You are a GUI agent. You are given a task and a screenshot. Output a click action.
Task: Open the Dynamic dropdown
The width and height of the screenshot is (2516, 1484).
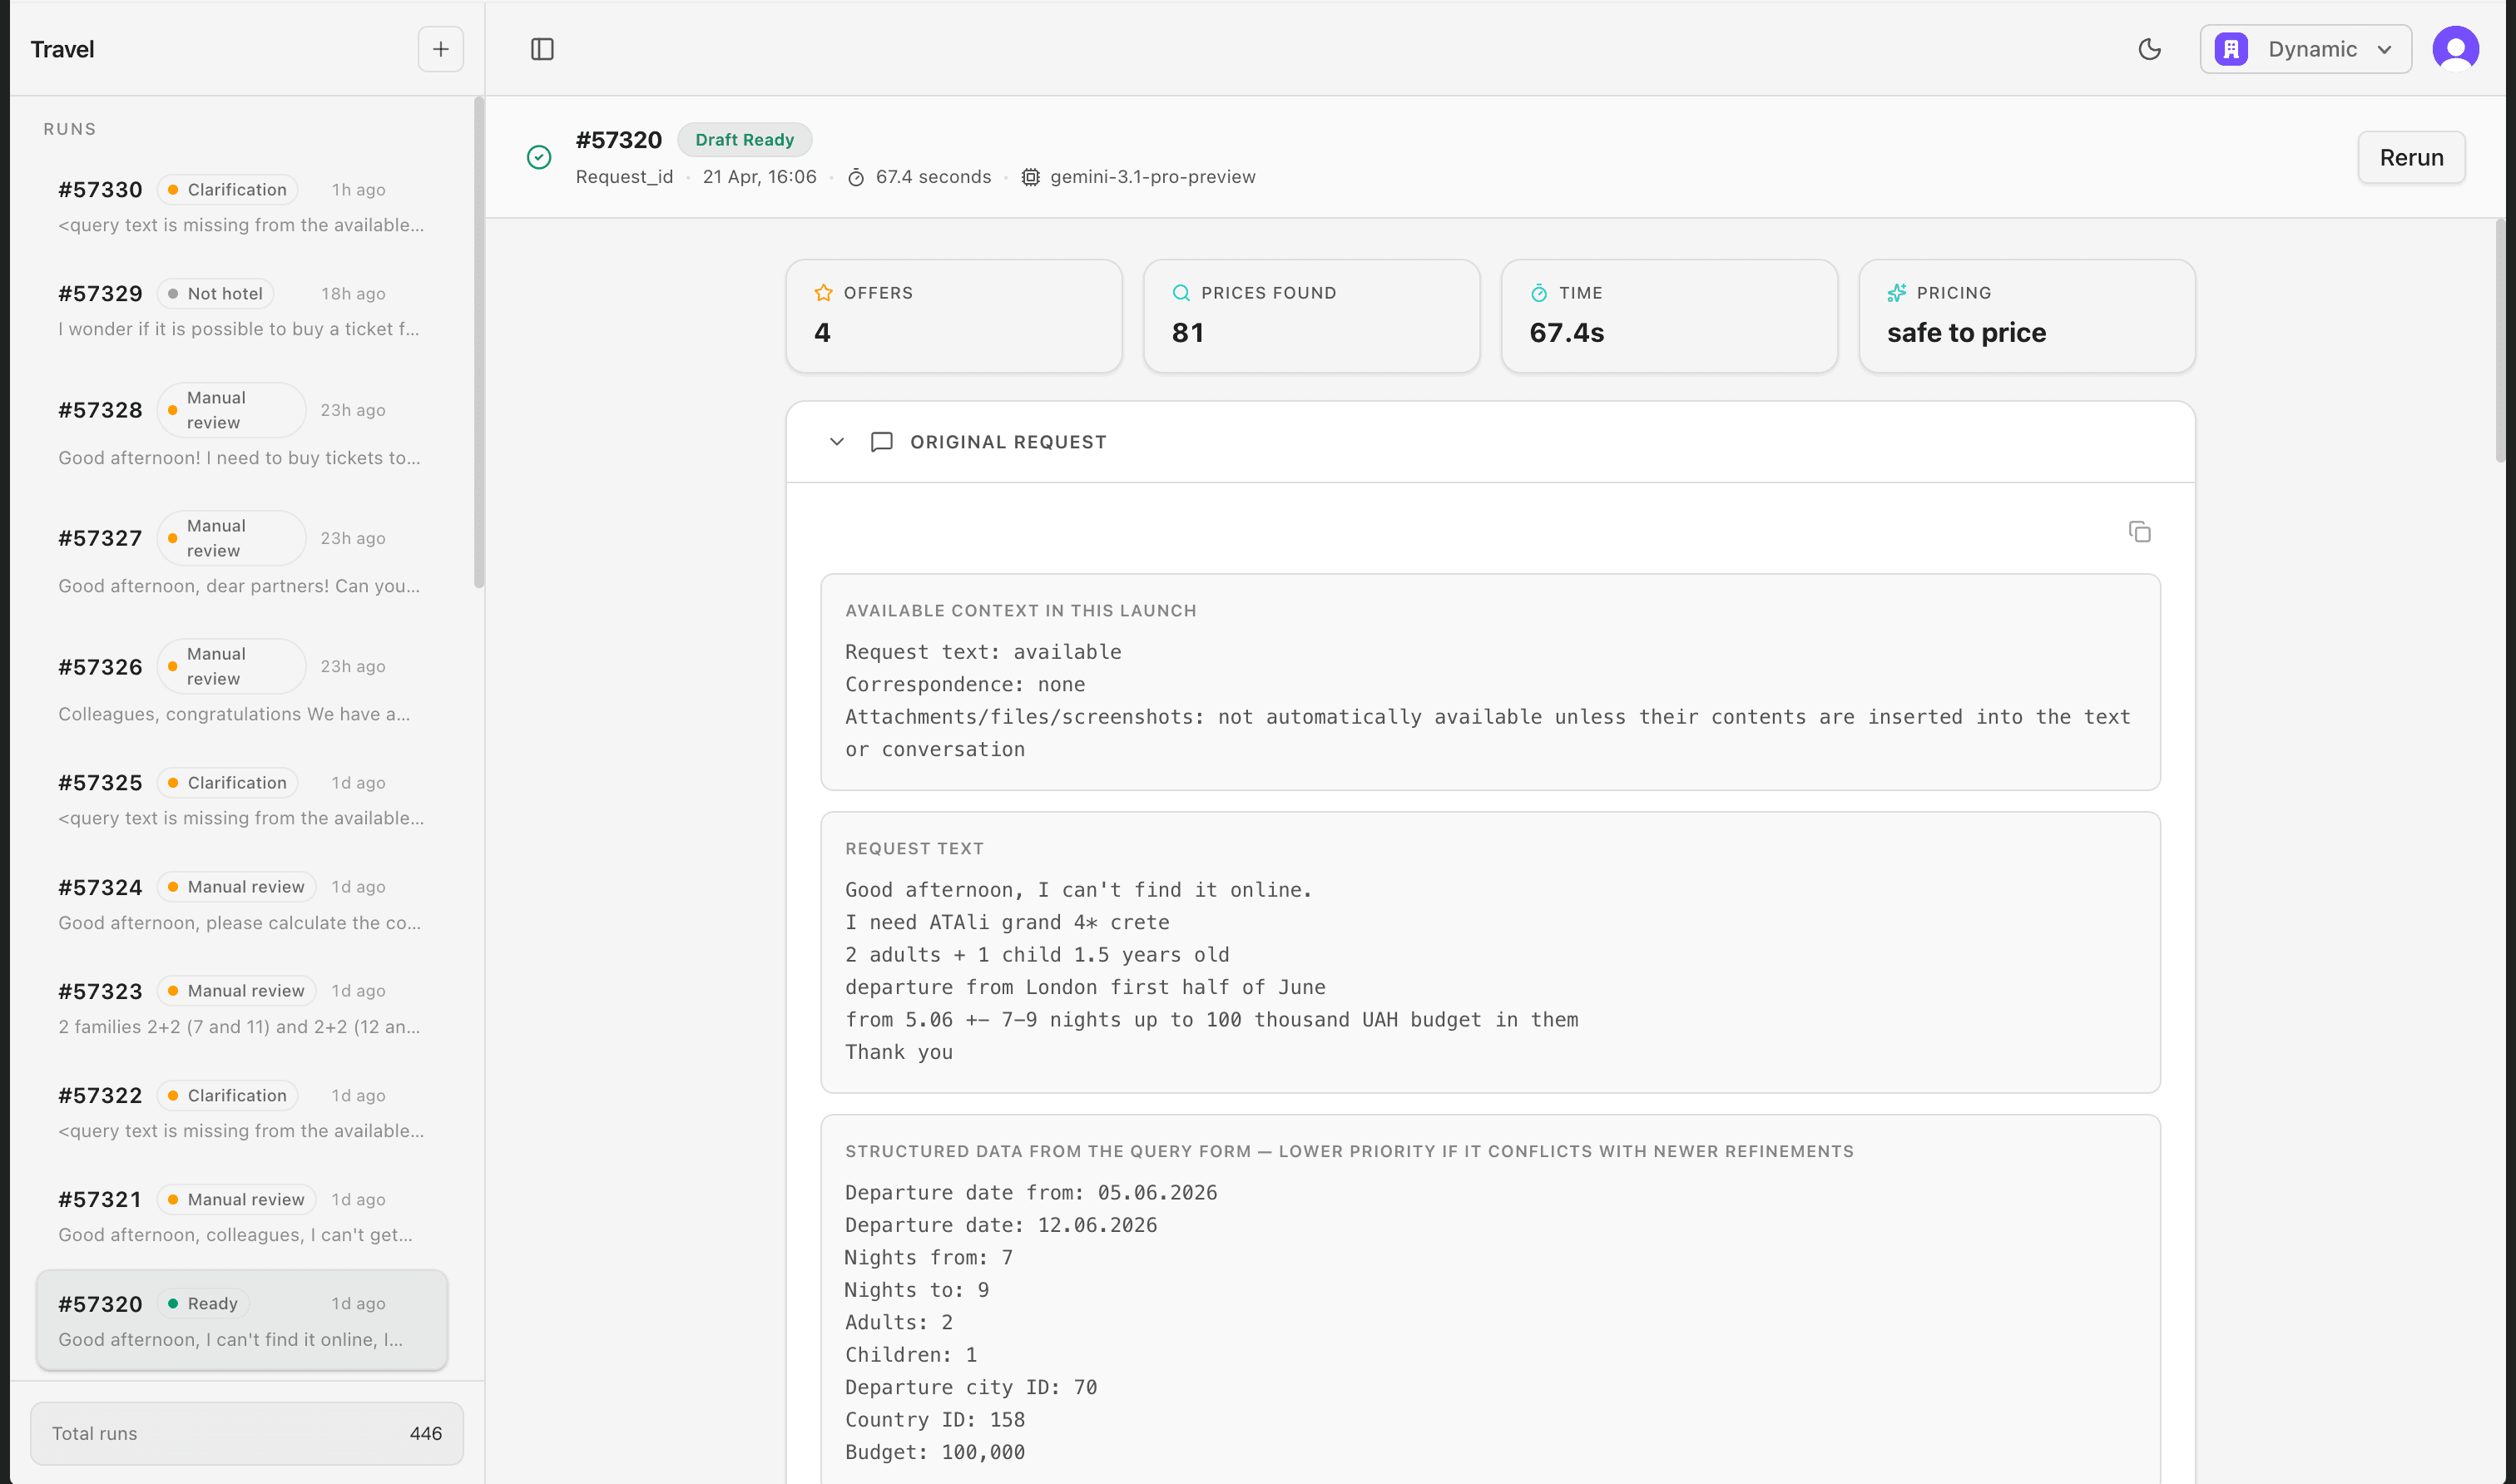2306,48
